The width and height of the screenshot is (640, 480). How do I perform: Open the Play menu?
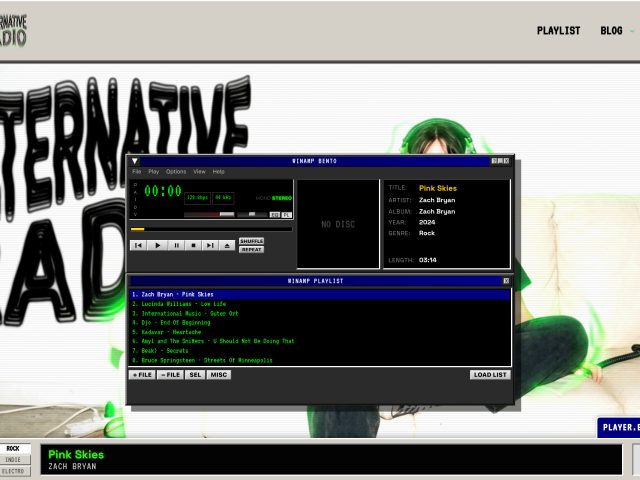click(x=153, y=171)
